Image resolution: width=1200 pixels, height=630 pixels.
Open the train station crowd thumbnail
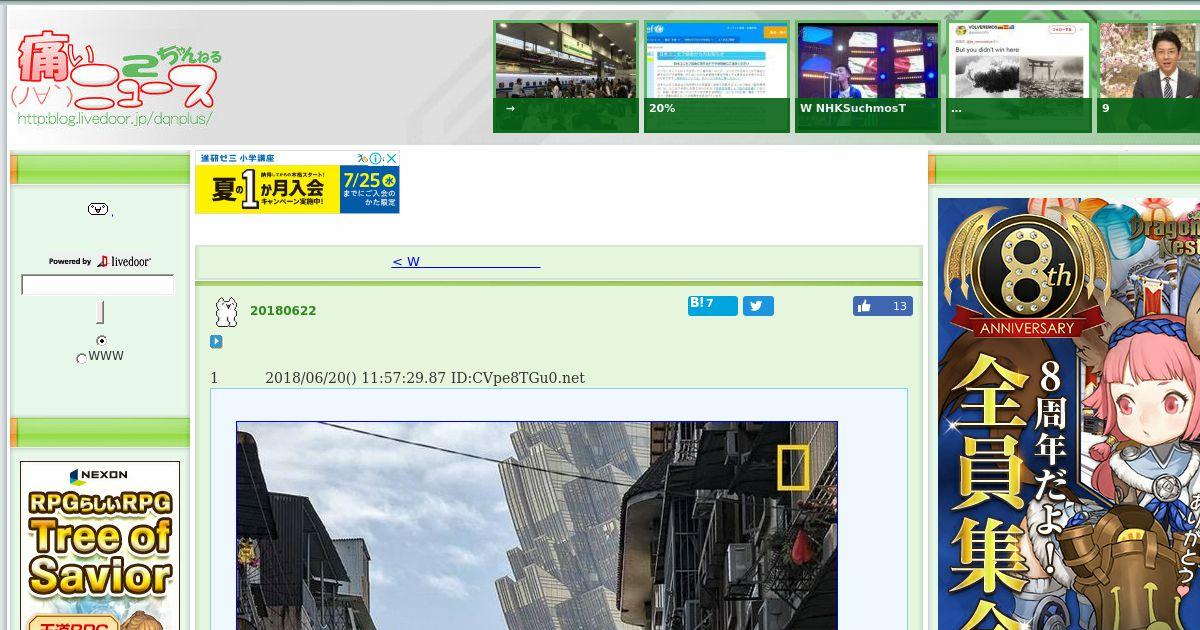[566, 77]
